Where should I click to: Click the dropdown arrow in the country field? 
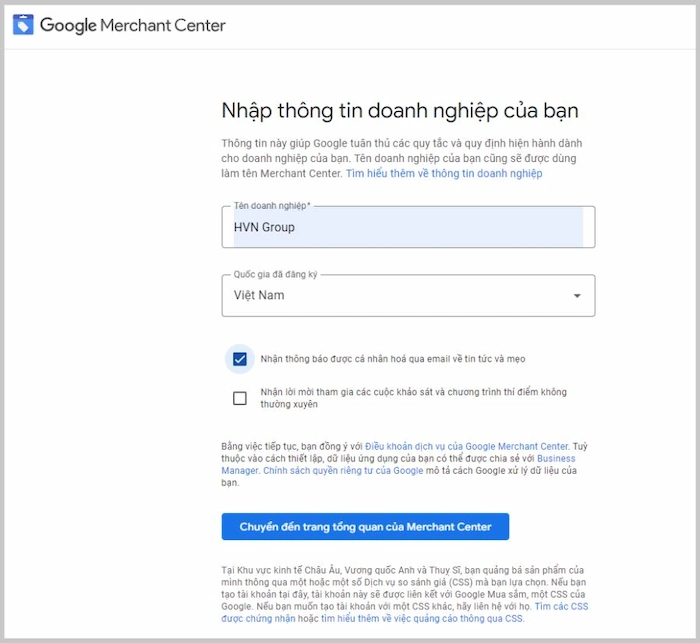pos(576,296)
